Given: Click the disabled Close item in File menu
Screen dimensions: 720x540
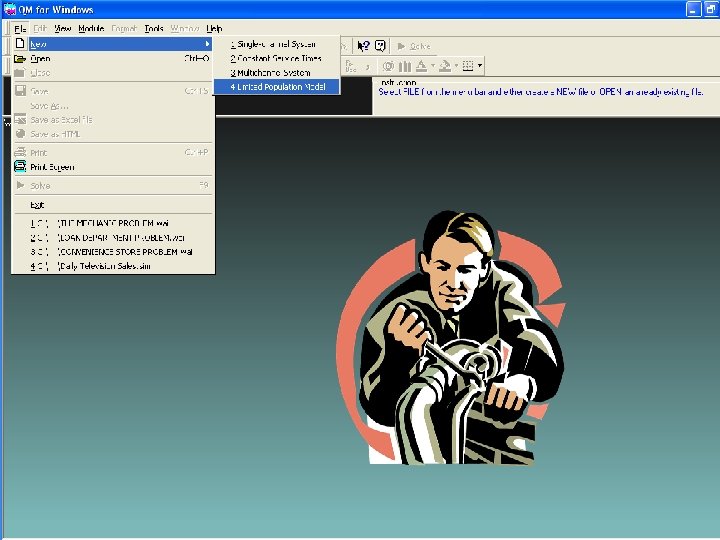Looking at the screenshot, I should pos(112,73).
